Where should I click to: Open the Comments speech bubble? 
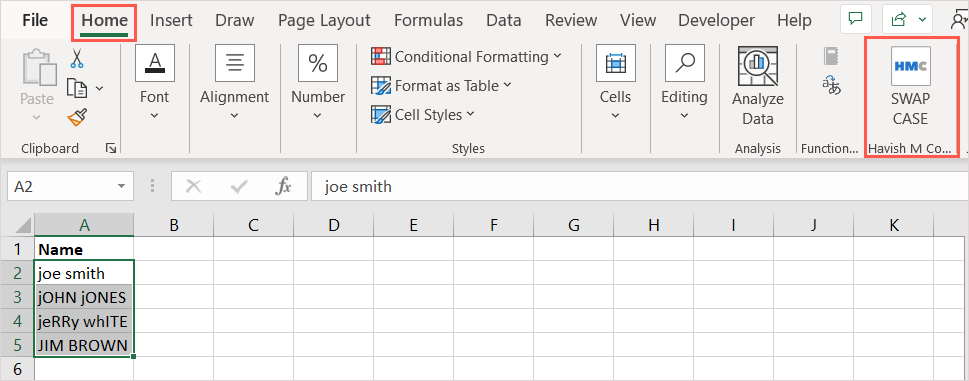pos(856,20)
